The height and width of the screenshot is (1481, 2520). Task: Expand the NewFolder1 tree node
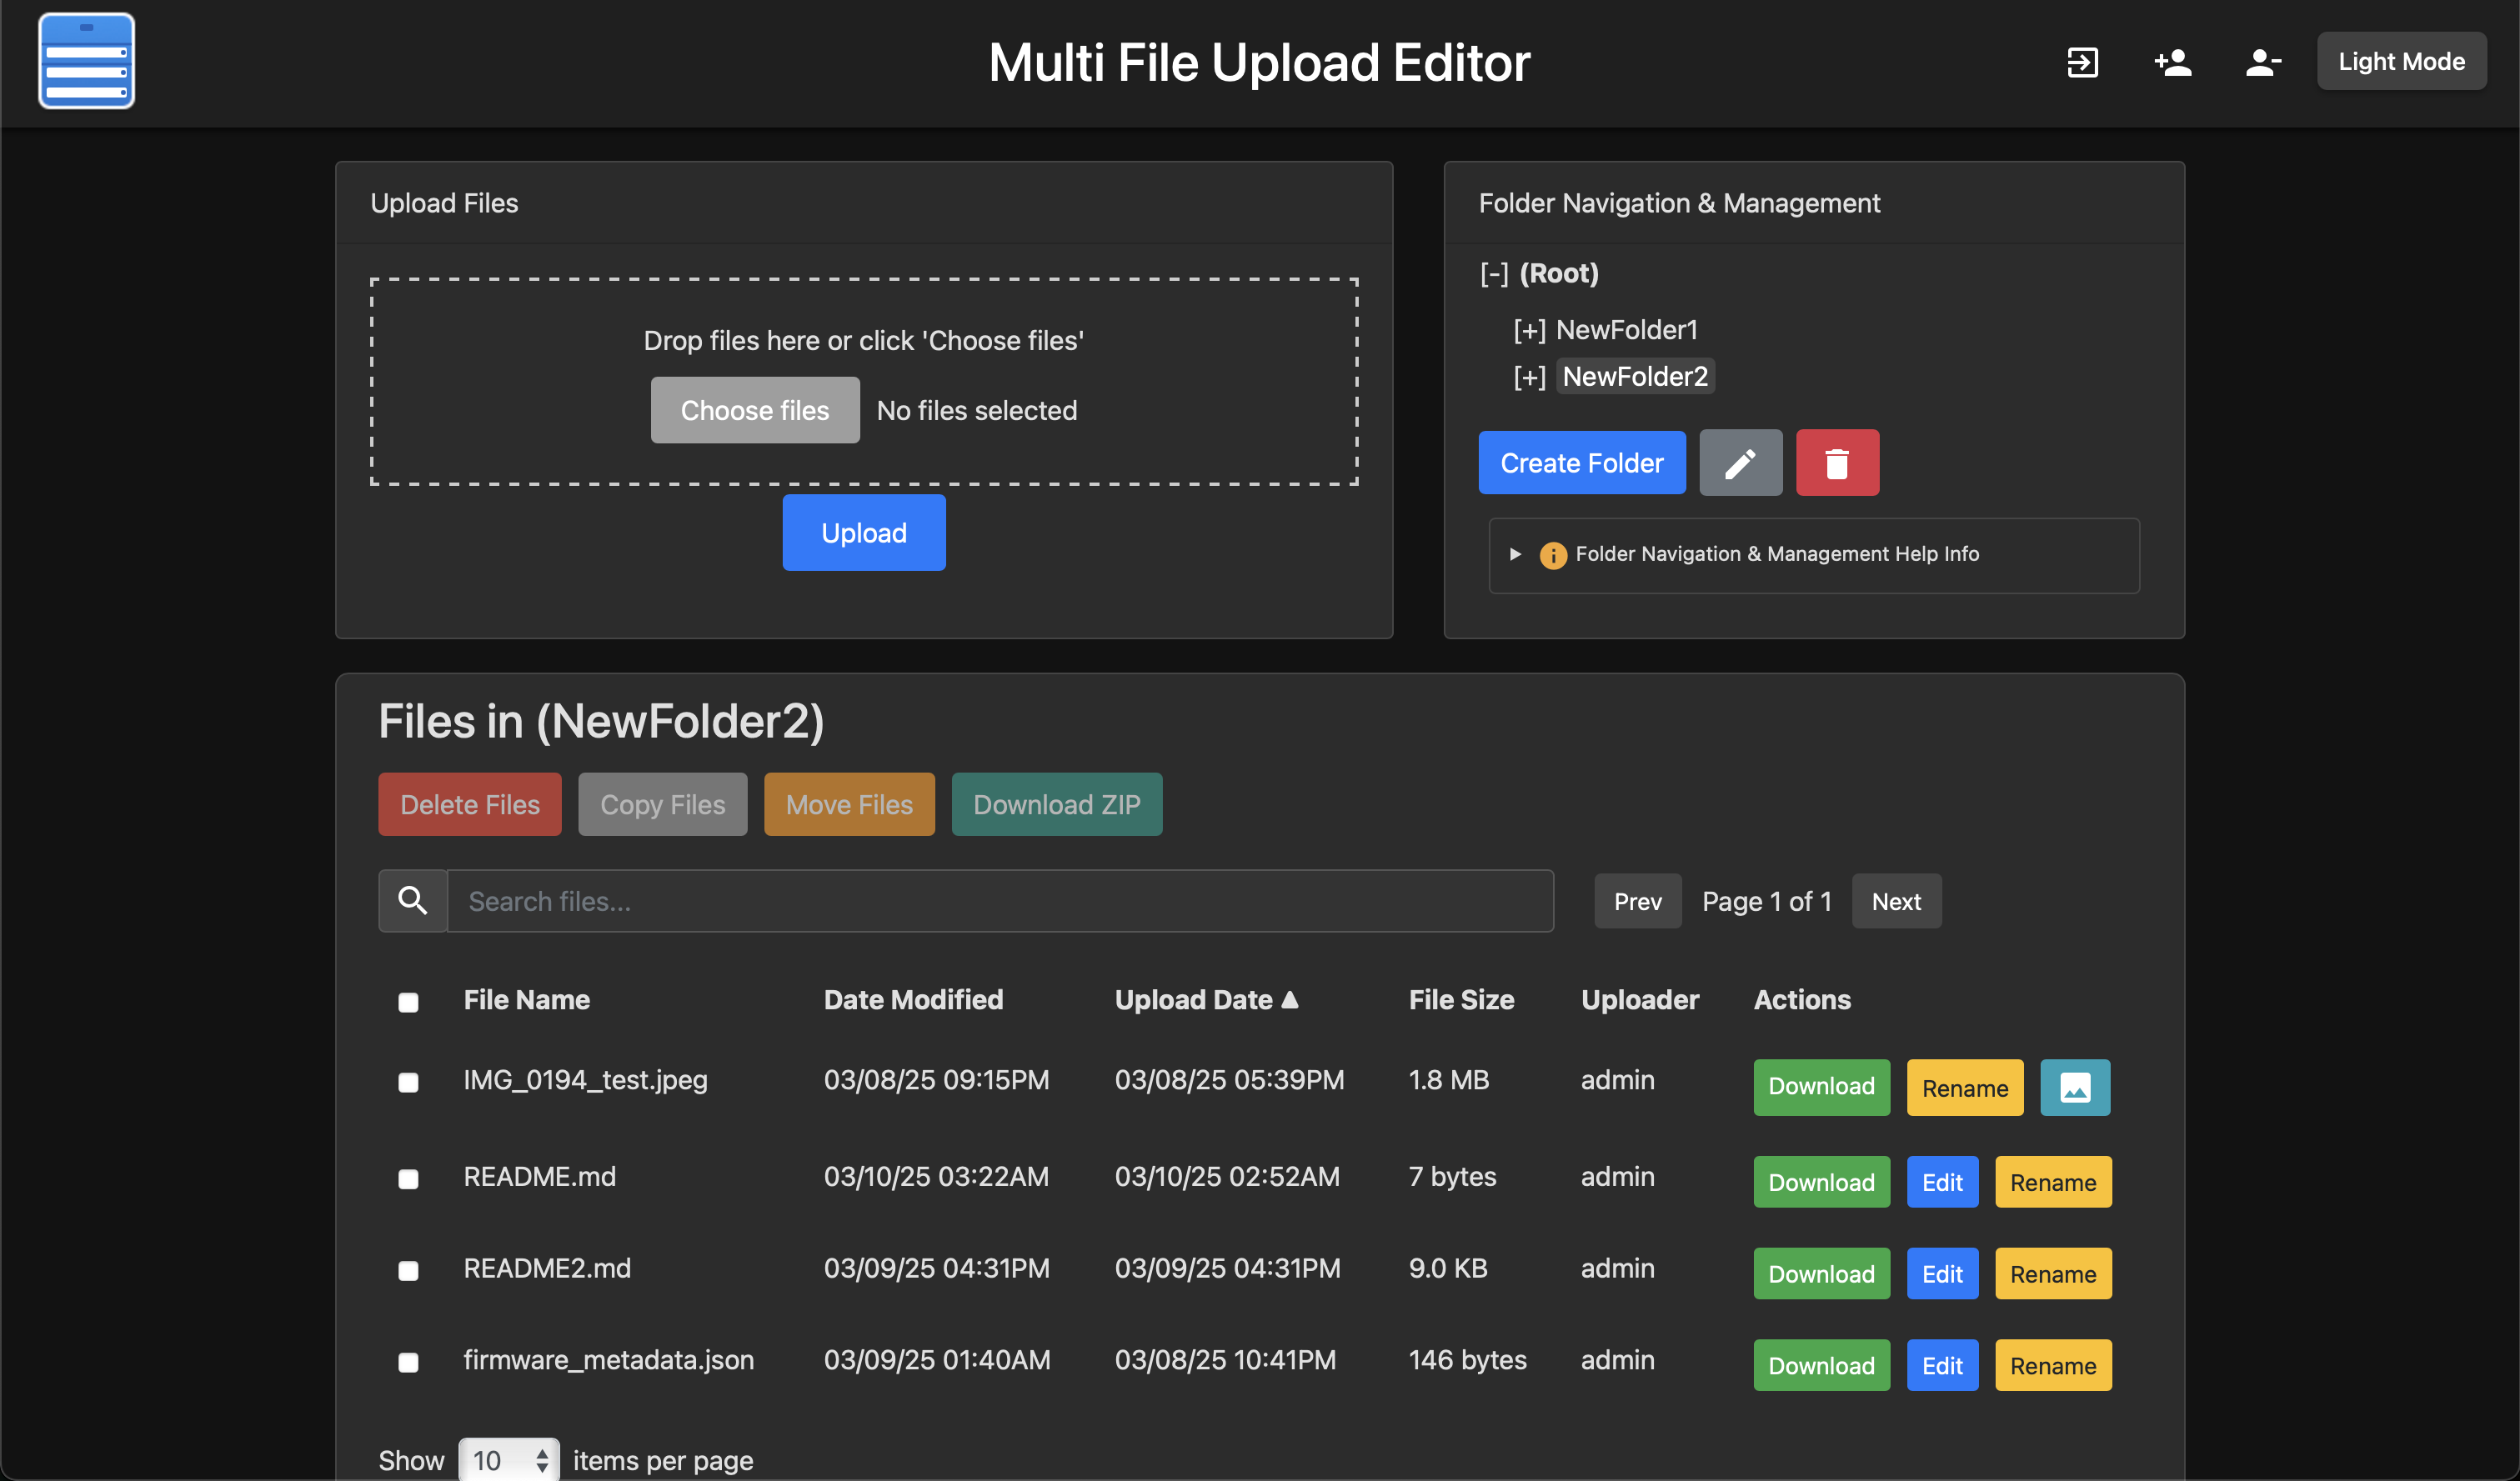tap(1529, 330)
